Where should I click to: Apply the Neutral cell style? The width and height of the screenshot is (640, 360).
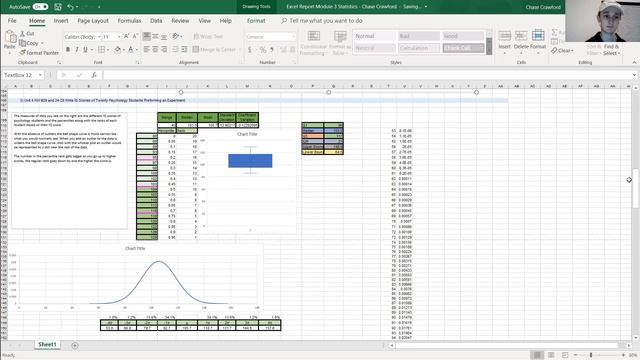[x=374, y=48]
